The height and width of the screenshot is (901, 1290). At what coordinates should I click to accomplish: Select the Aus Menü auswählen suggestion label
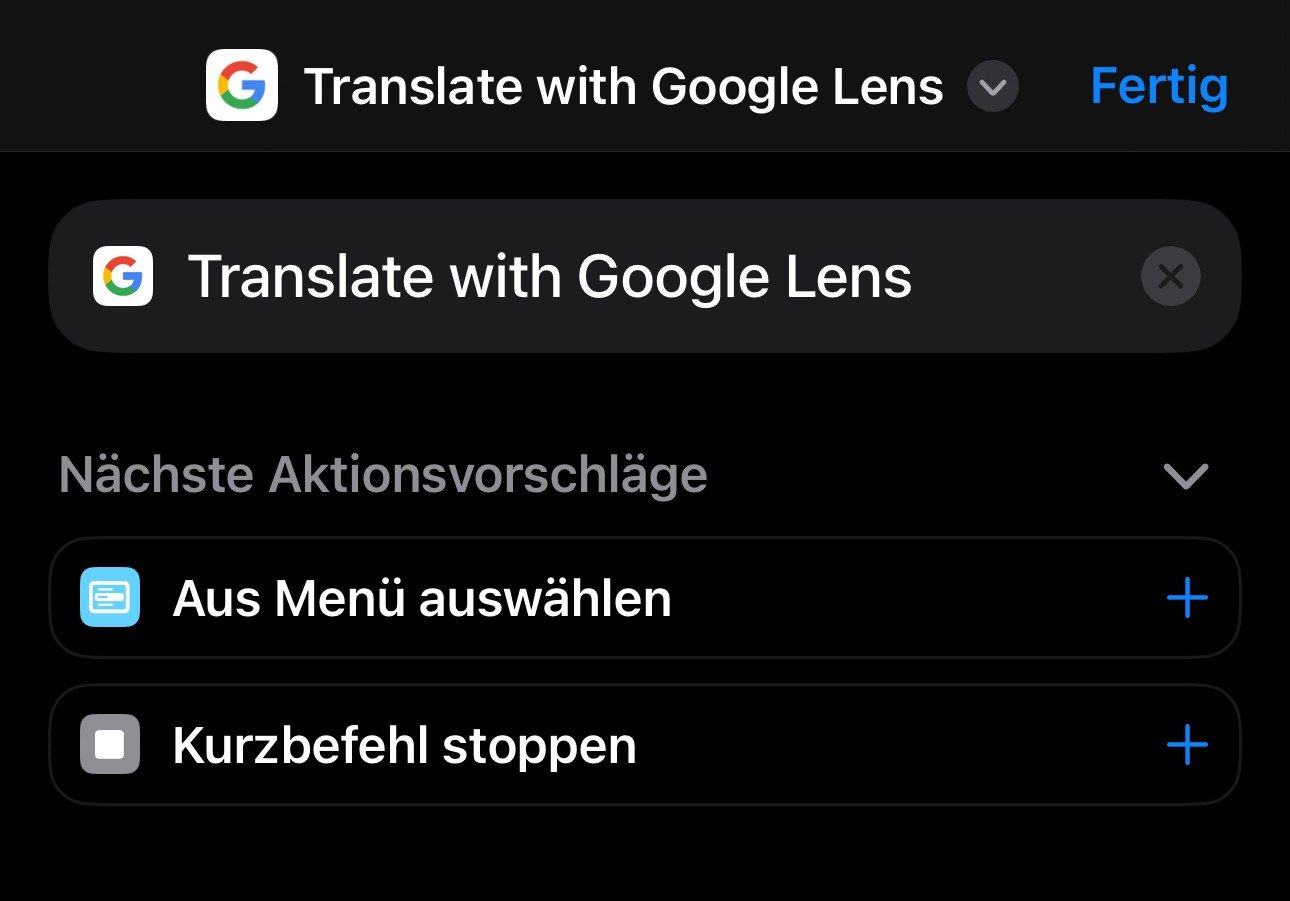pyautogui.click(x=421, y=598)
